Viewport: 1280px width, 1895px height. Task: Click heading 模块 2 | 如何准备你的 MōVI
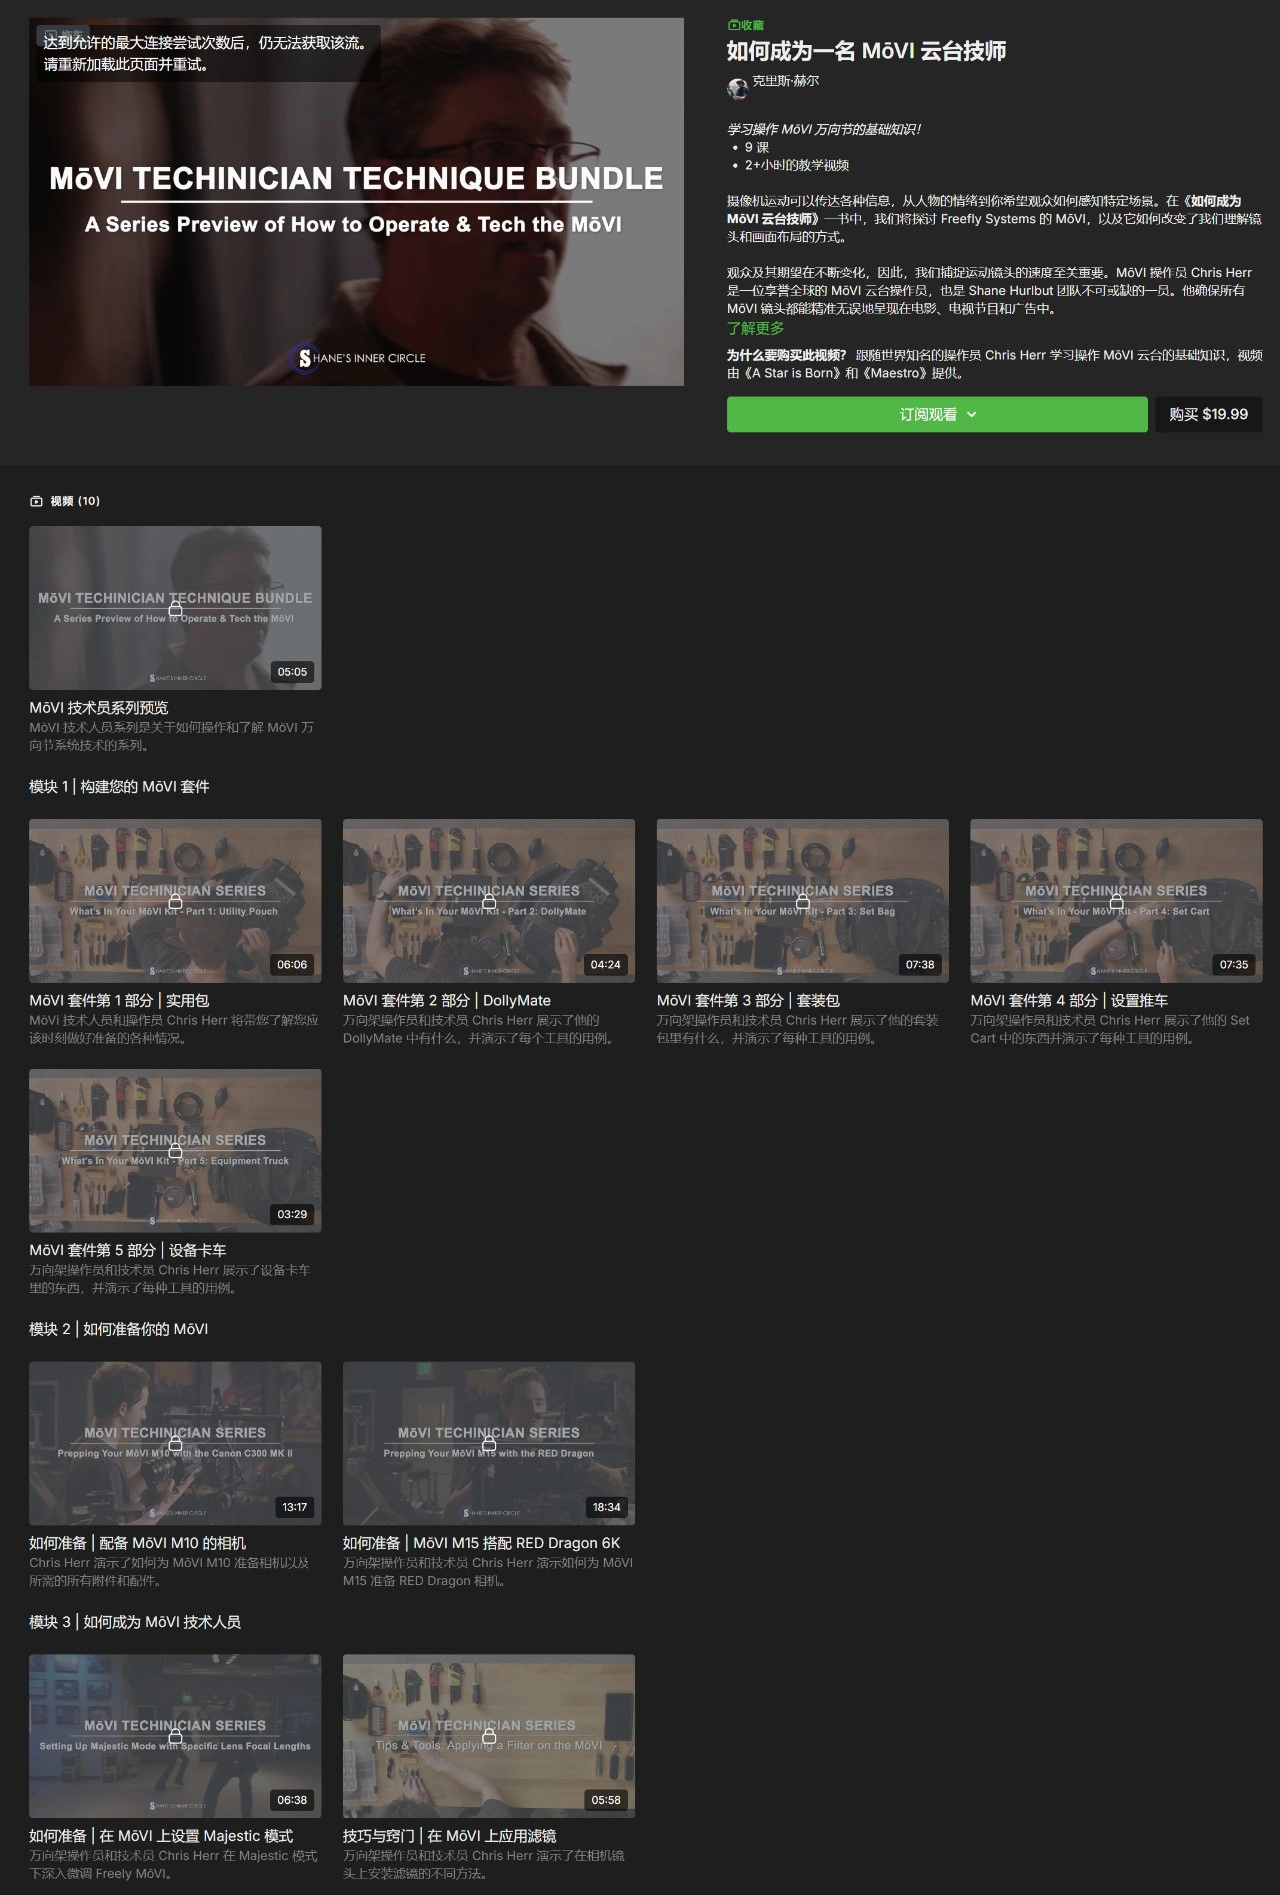118,1329
